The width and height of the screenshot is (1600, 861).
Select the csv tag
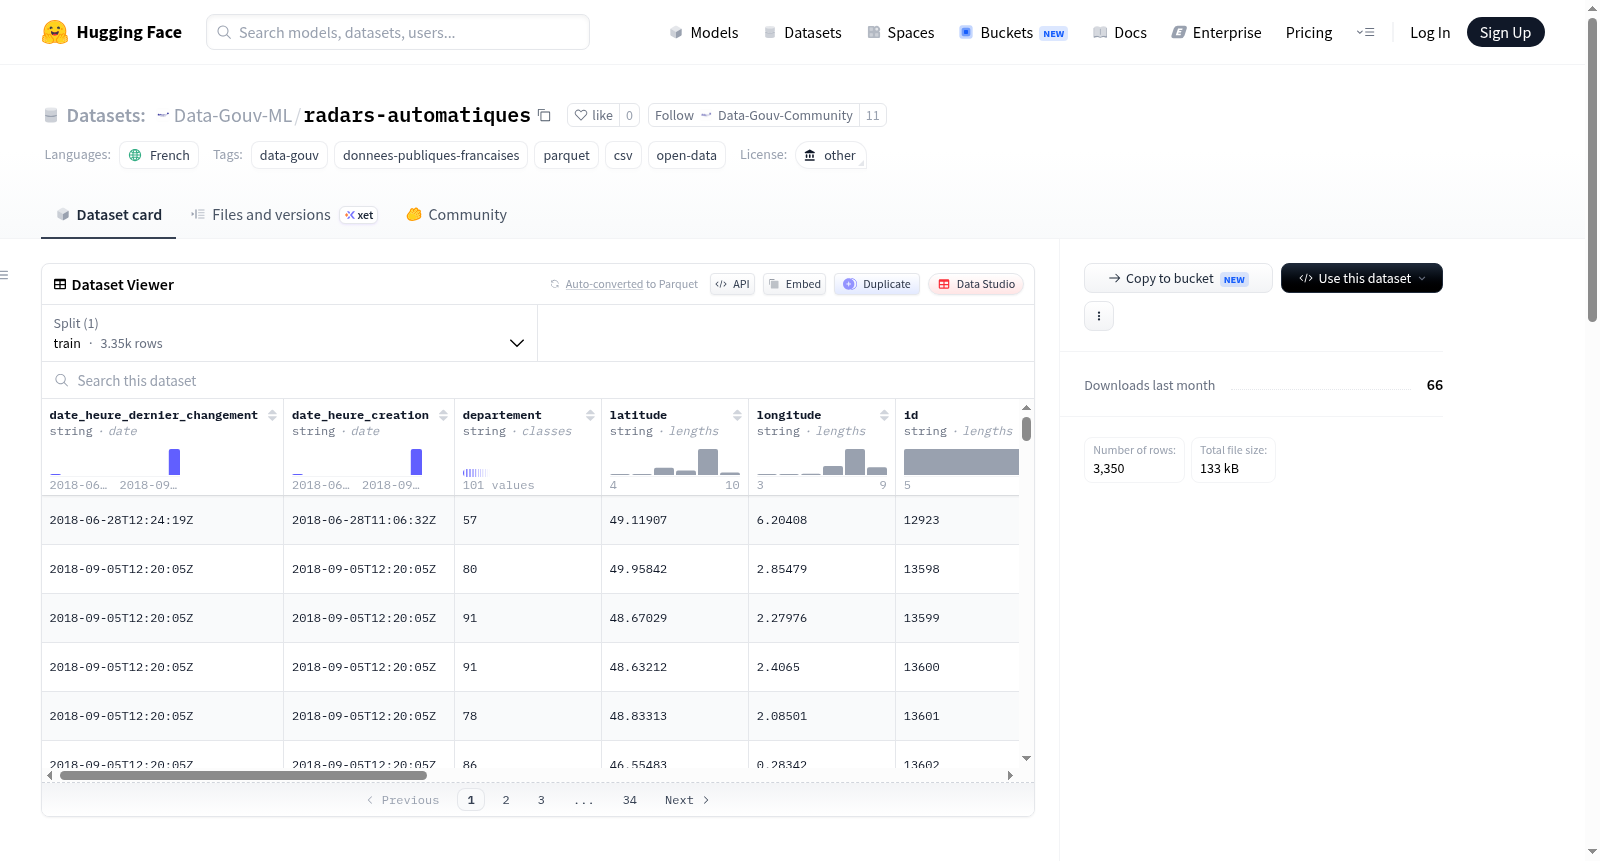coord(623,155)
